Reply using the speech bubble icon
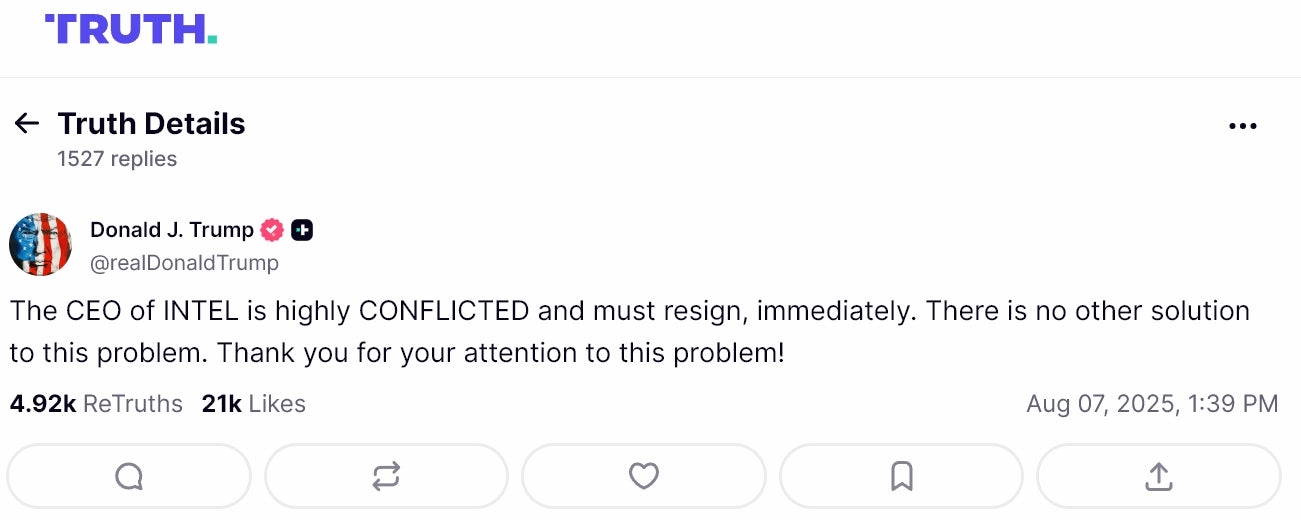 click(x=129, y=476)
